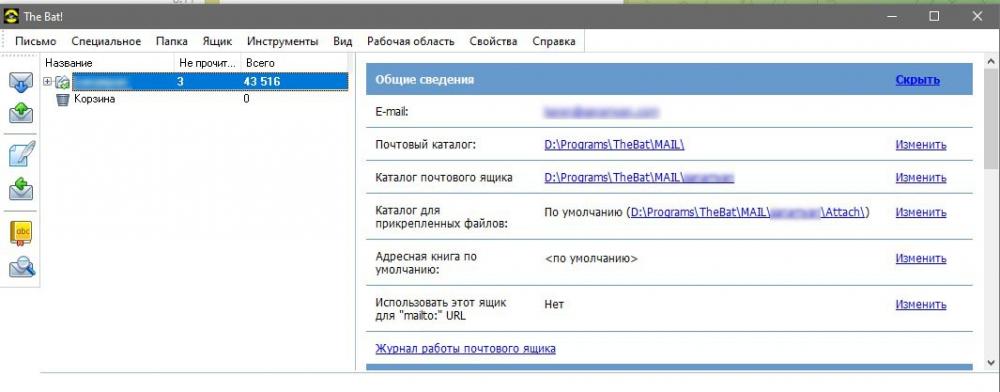Click the <по умолчанию> address book value

(x=591, y=259)
